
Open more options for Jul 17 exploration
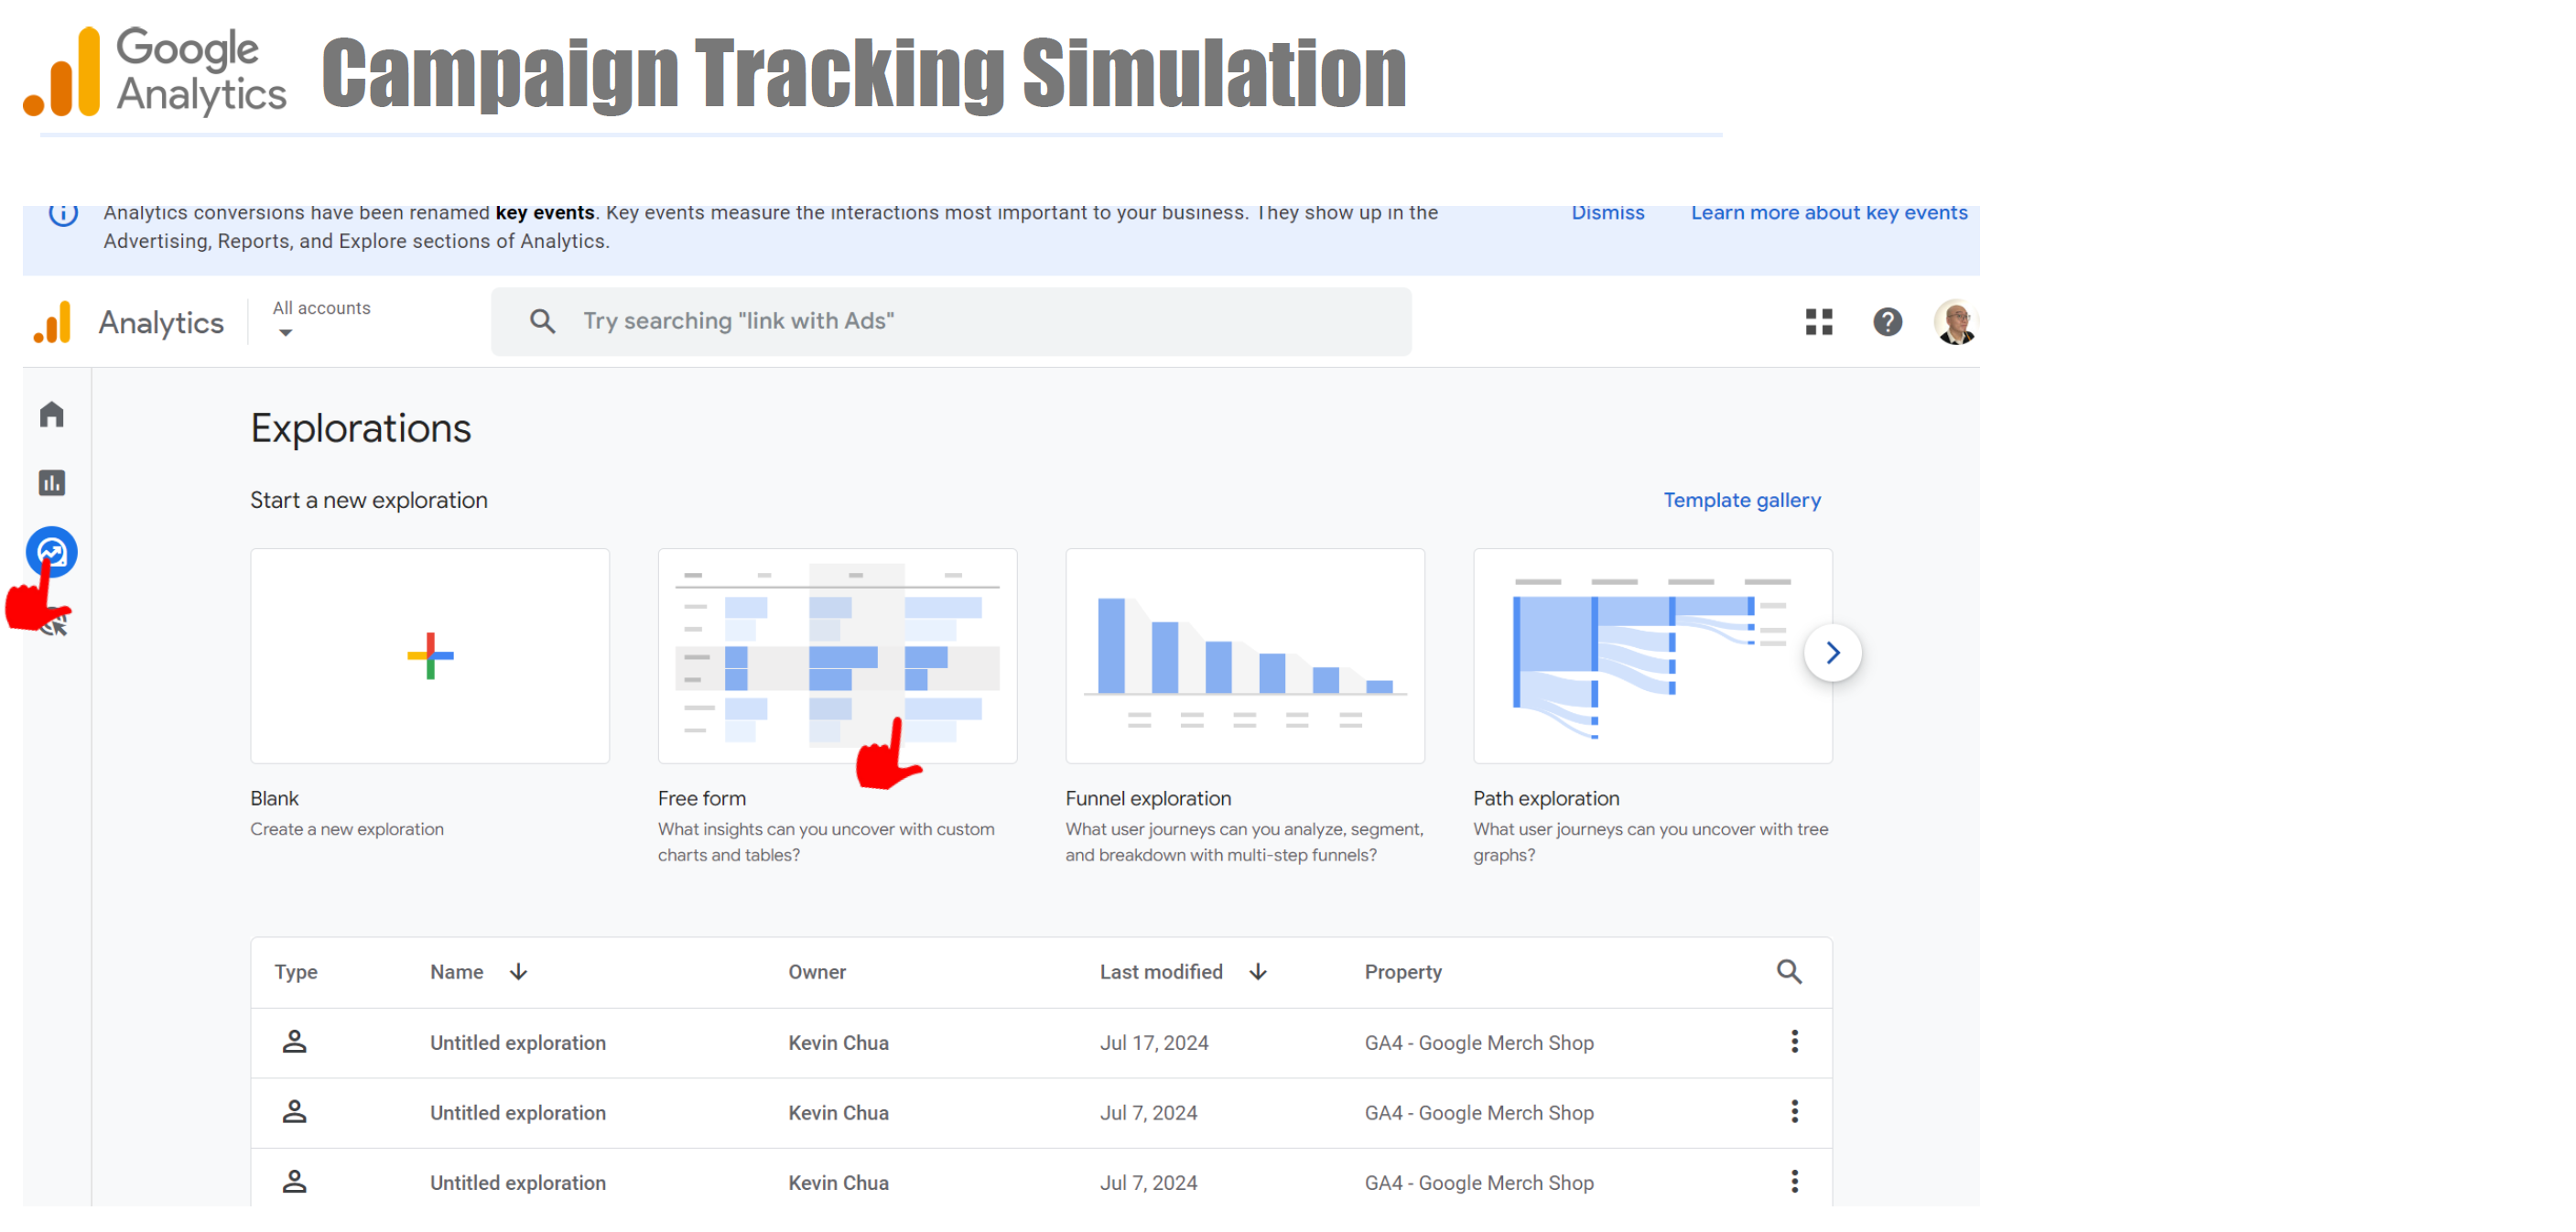click(1794, 1041)
